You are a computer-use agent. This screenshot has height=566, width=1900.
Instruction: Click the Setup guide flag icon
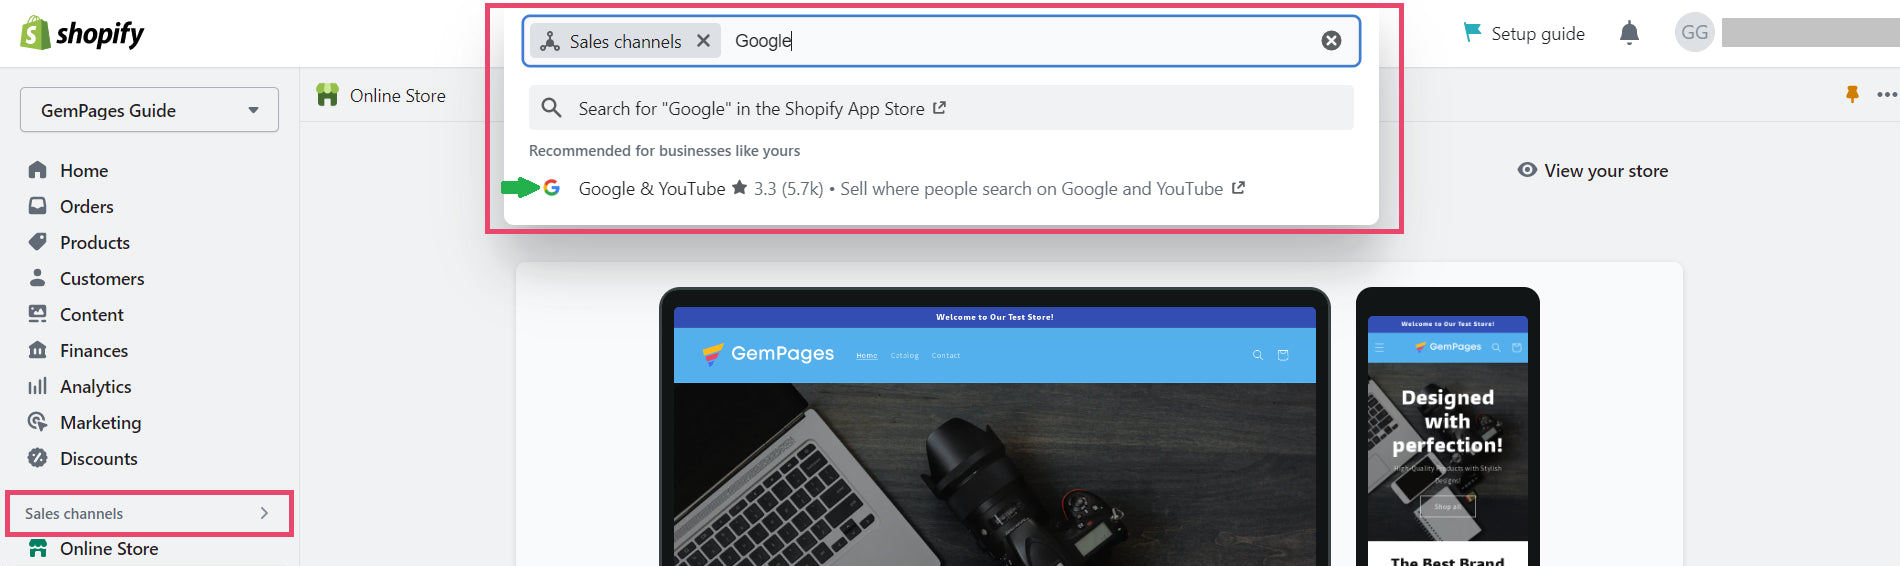click(1472, 32)
